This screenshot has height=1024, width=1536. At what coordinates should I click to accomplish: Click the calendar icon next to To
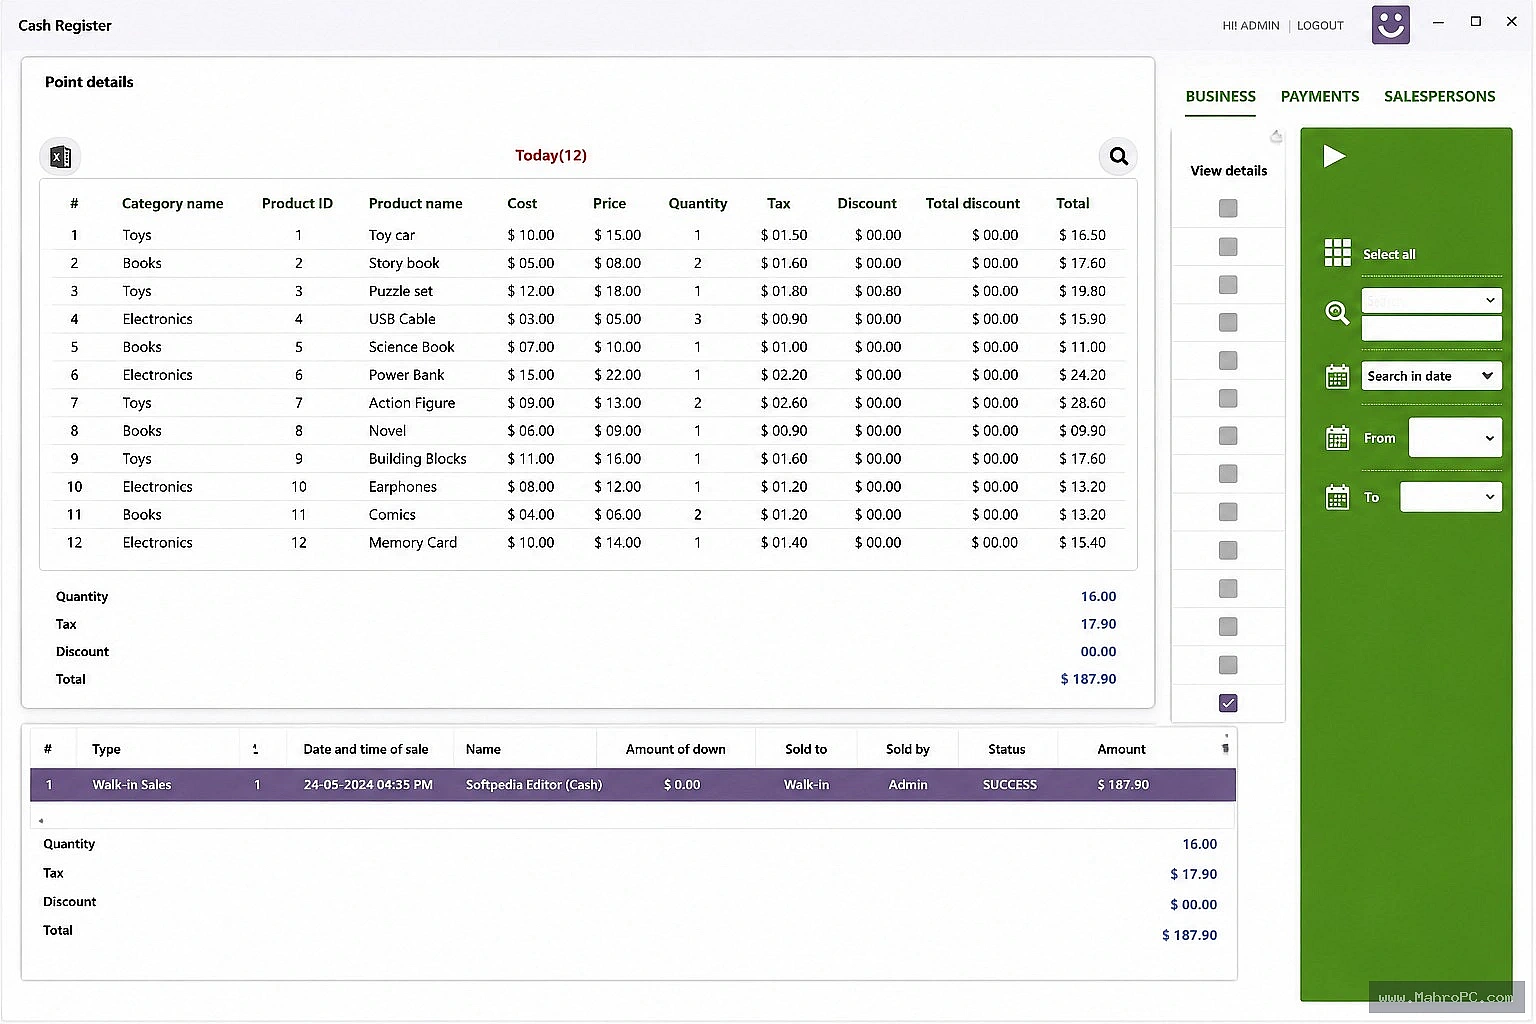click(1337, 497)
